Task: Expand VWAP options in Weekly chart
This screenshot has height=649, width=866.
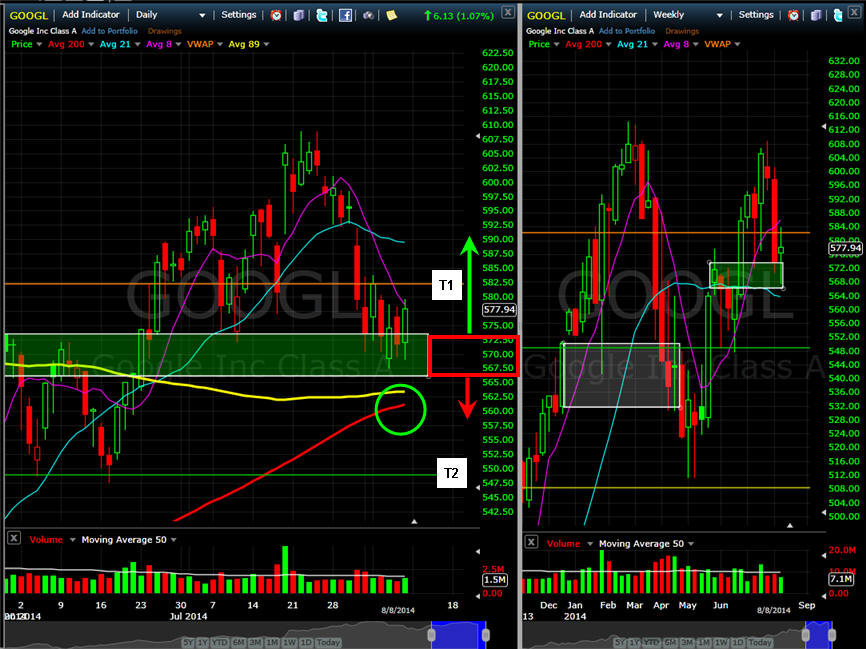Action: (737, 45)
